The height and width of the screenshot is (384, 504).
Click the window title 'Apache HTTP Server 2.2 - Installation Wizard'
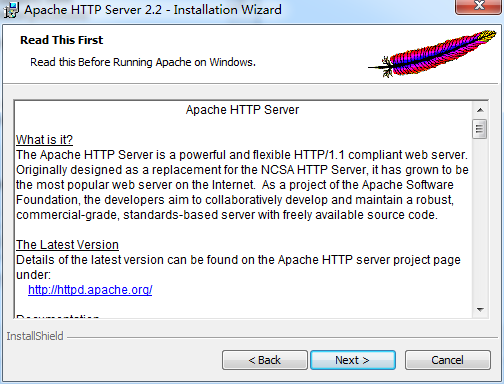(x=153, y=10)
